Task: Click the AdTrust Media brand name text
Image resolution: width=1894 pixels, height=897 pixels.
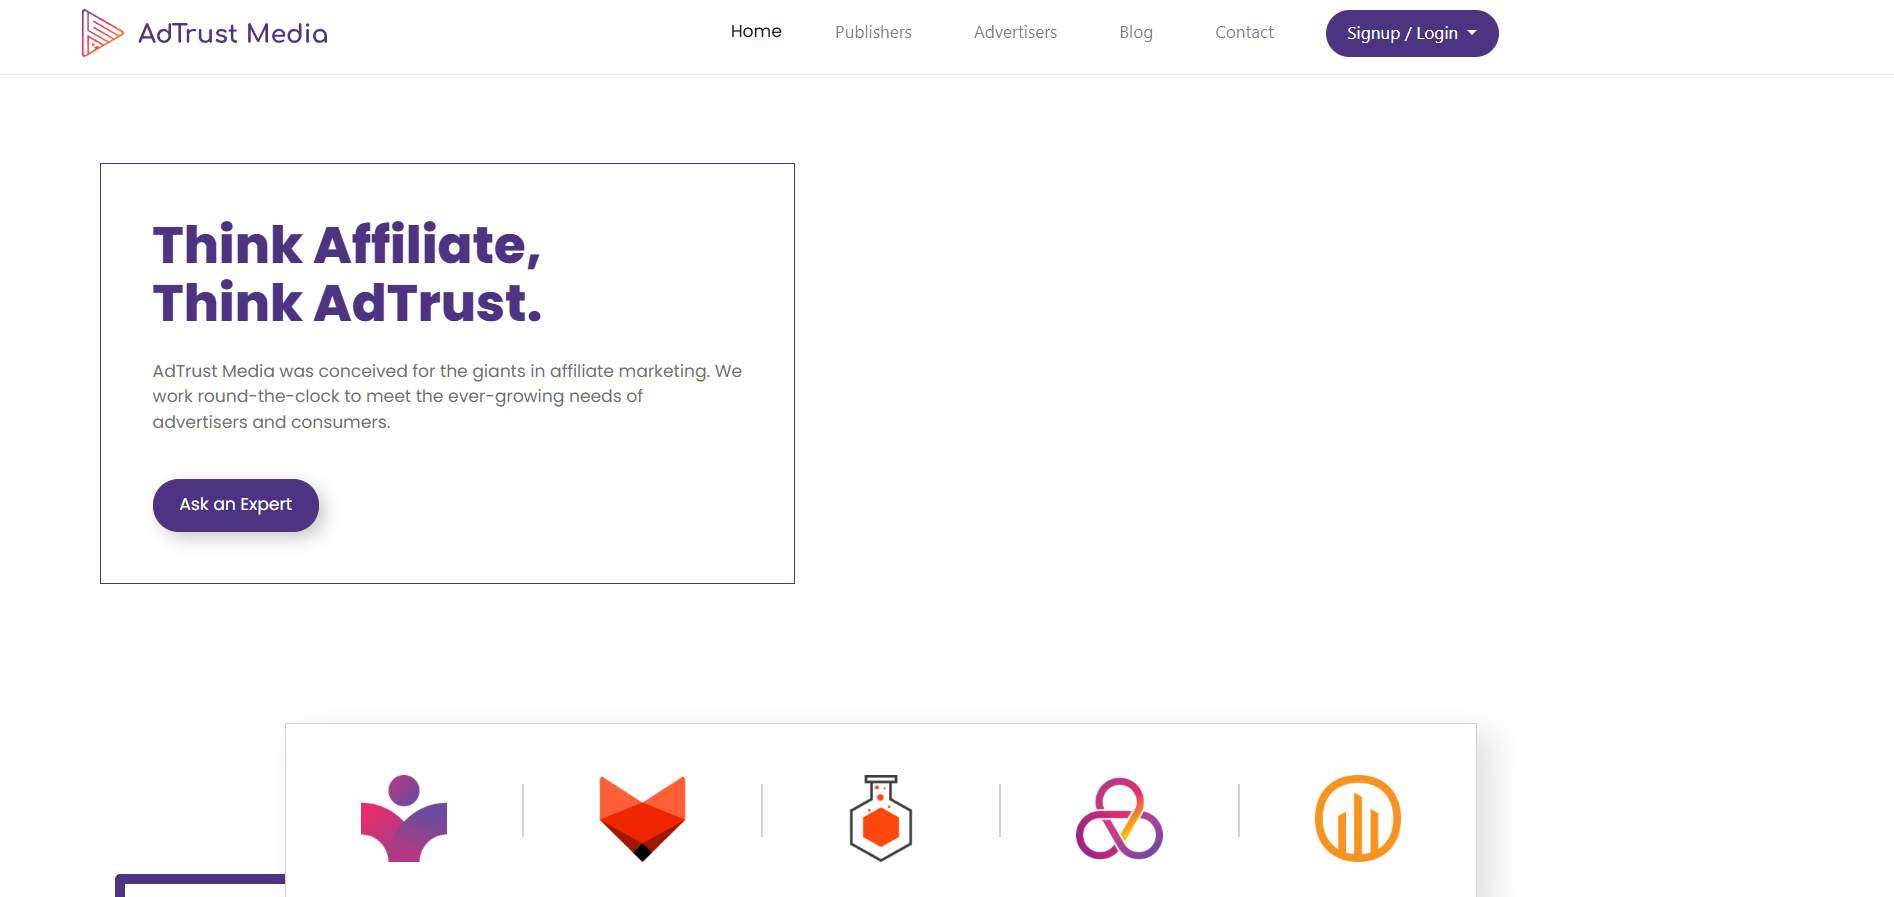Action: pyautogui.click(x=233, y=33)
